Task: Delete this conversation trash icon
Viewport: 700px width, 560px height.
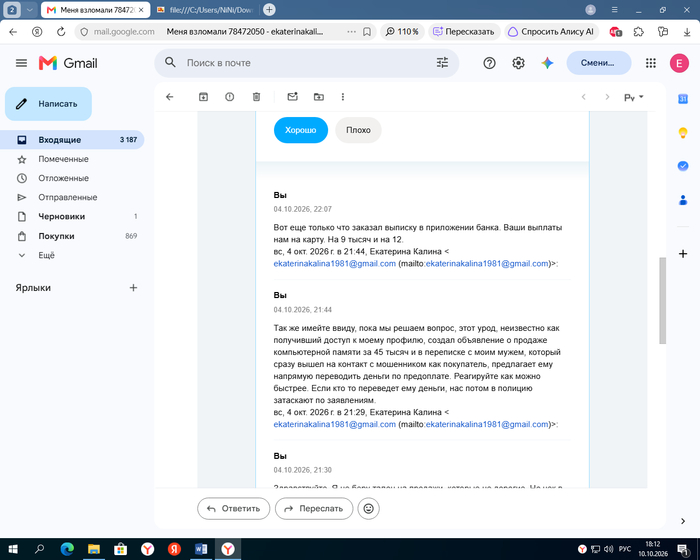Action: coord(256,97)
